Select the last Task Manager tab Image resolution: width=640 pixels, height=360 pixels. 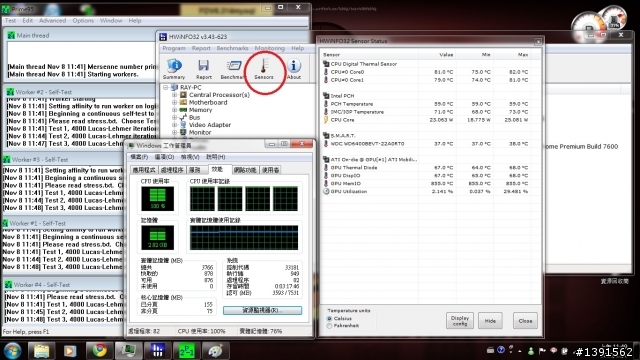point(270,170)
